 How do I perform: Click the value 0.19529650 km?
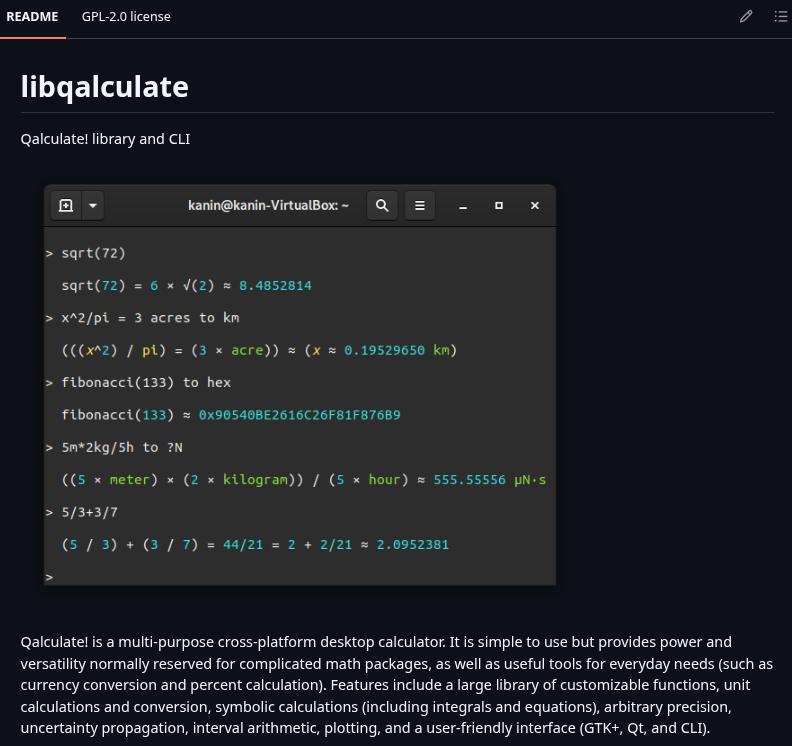pos(397,350)
